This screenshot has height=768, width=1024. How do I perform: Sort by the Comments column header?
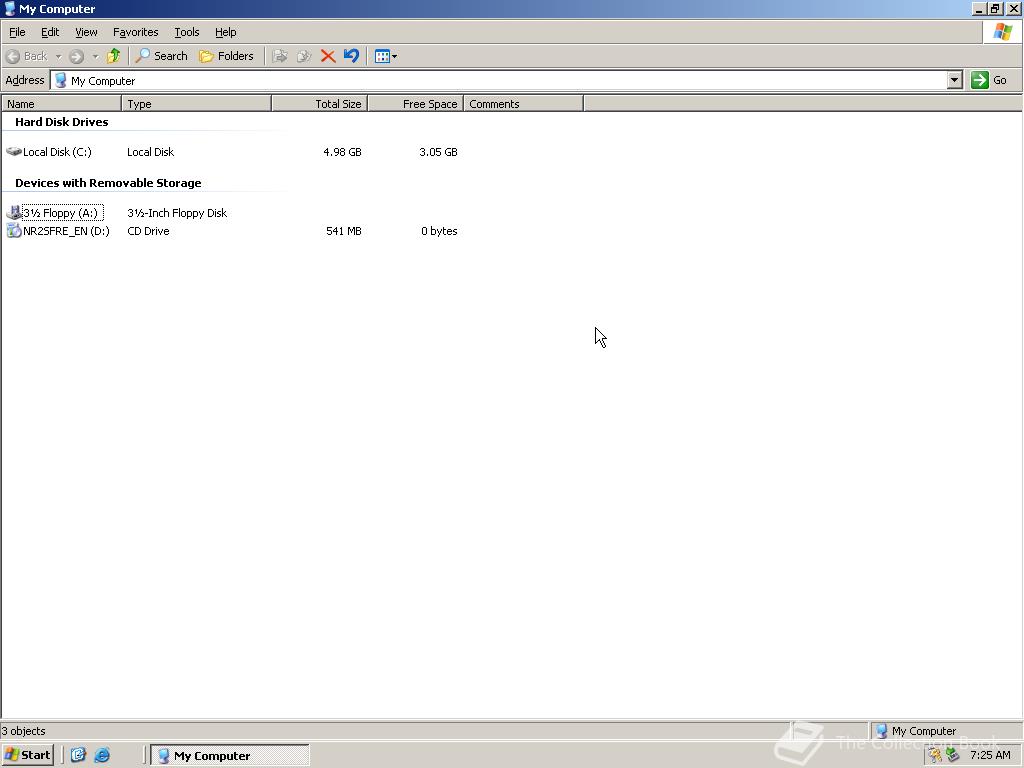(x=524, y=104)
